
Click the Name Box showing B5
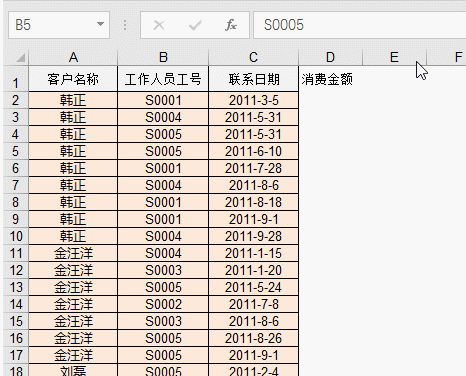[59, 25]
